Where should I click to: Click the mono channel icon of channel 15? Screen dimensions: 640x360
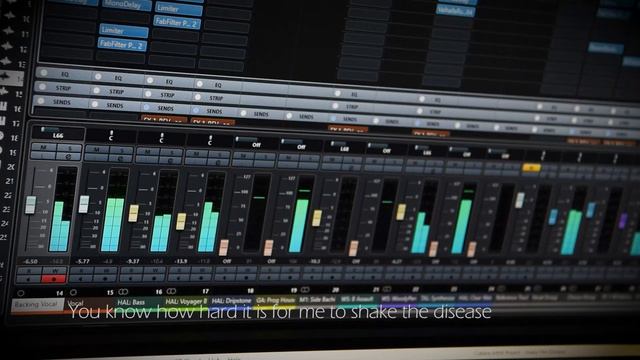tap(73, 292)
